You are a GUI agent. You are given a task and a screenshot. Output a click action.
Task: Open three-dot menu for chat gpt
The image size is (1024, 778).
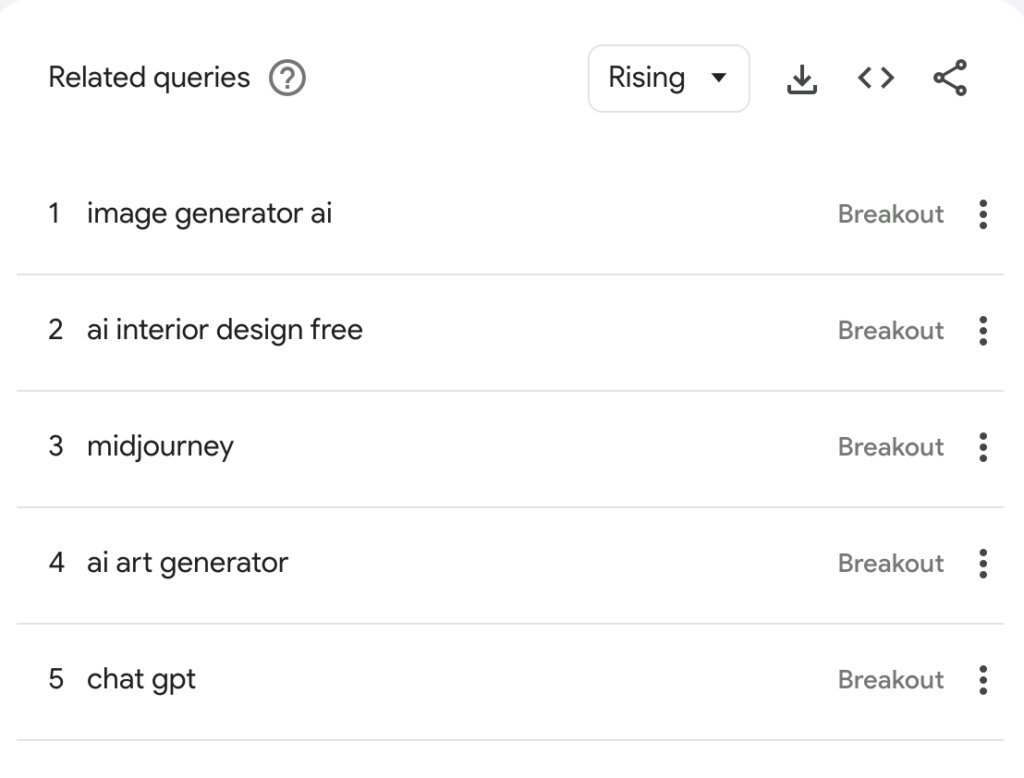coord(984,680)
